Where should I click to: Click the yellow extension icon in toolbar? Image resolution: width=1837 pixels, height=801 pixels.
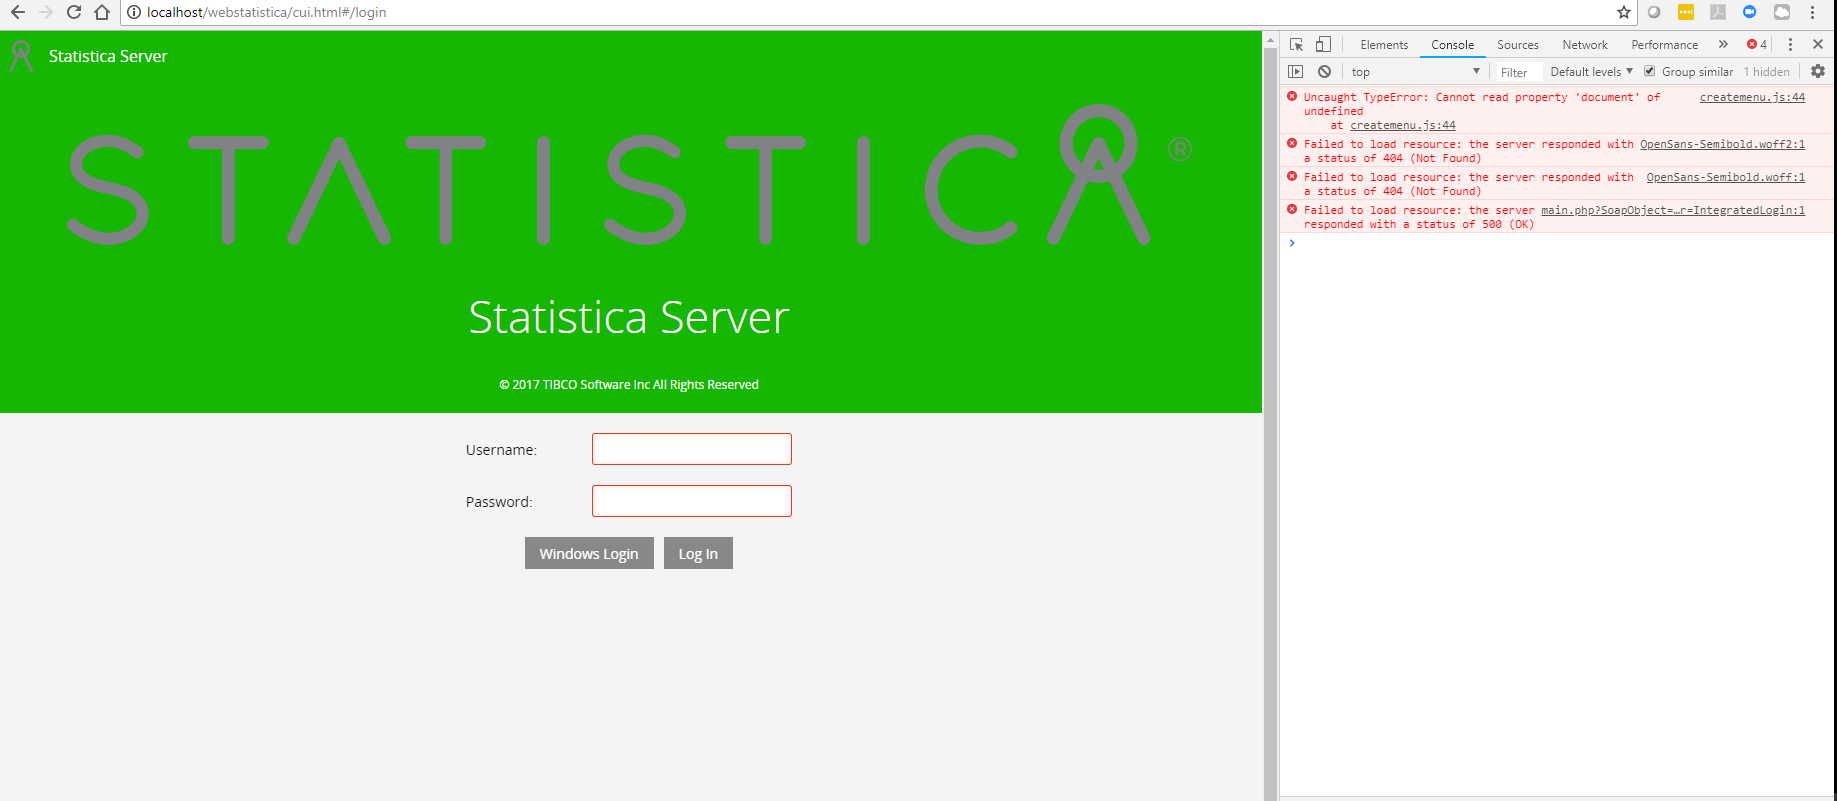(x=1686, y=12)
